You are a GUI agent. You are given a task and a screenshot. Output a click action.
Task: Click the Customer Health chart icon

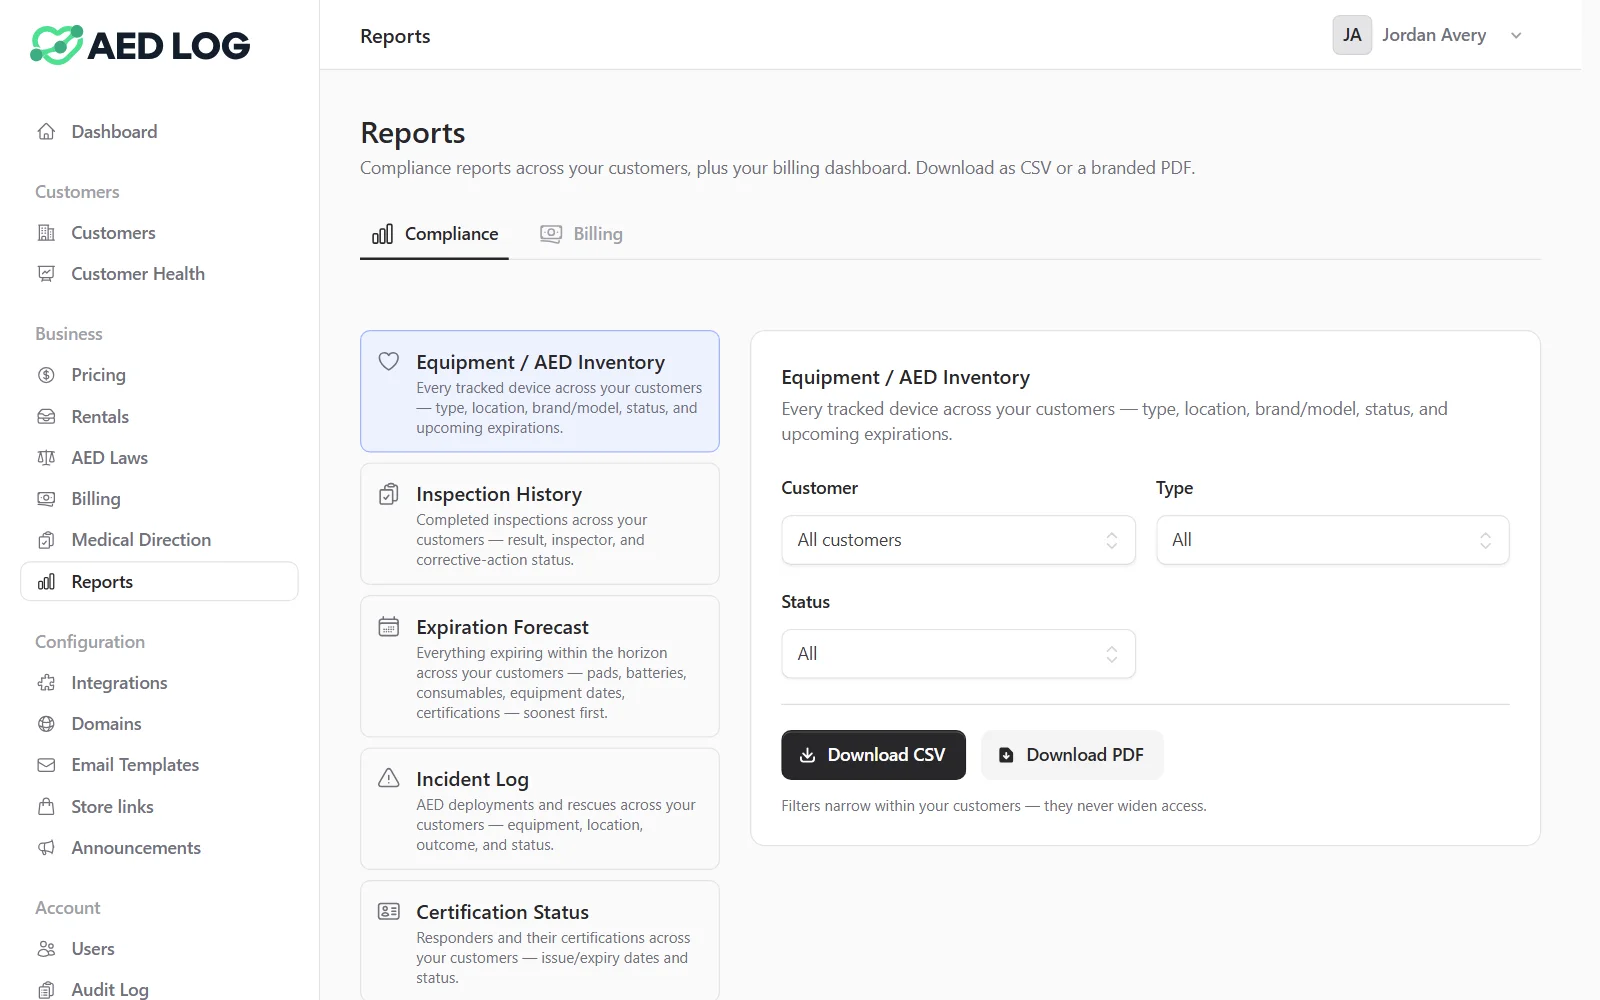tap(46, 274)
